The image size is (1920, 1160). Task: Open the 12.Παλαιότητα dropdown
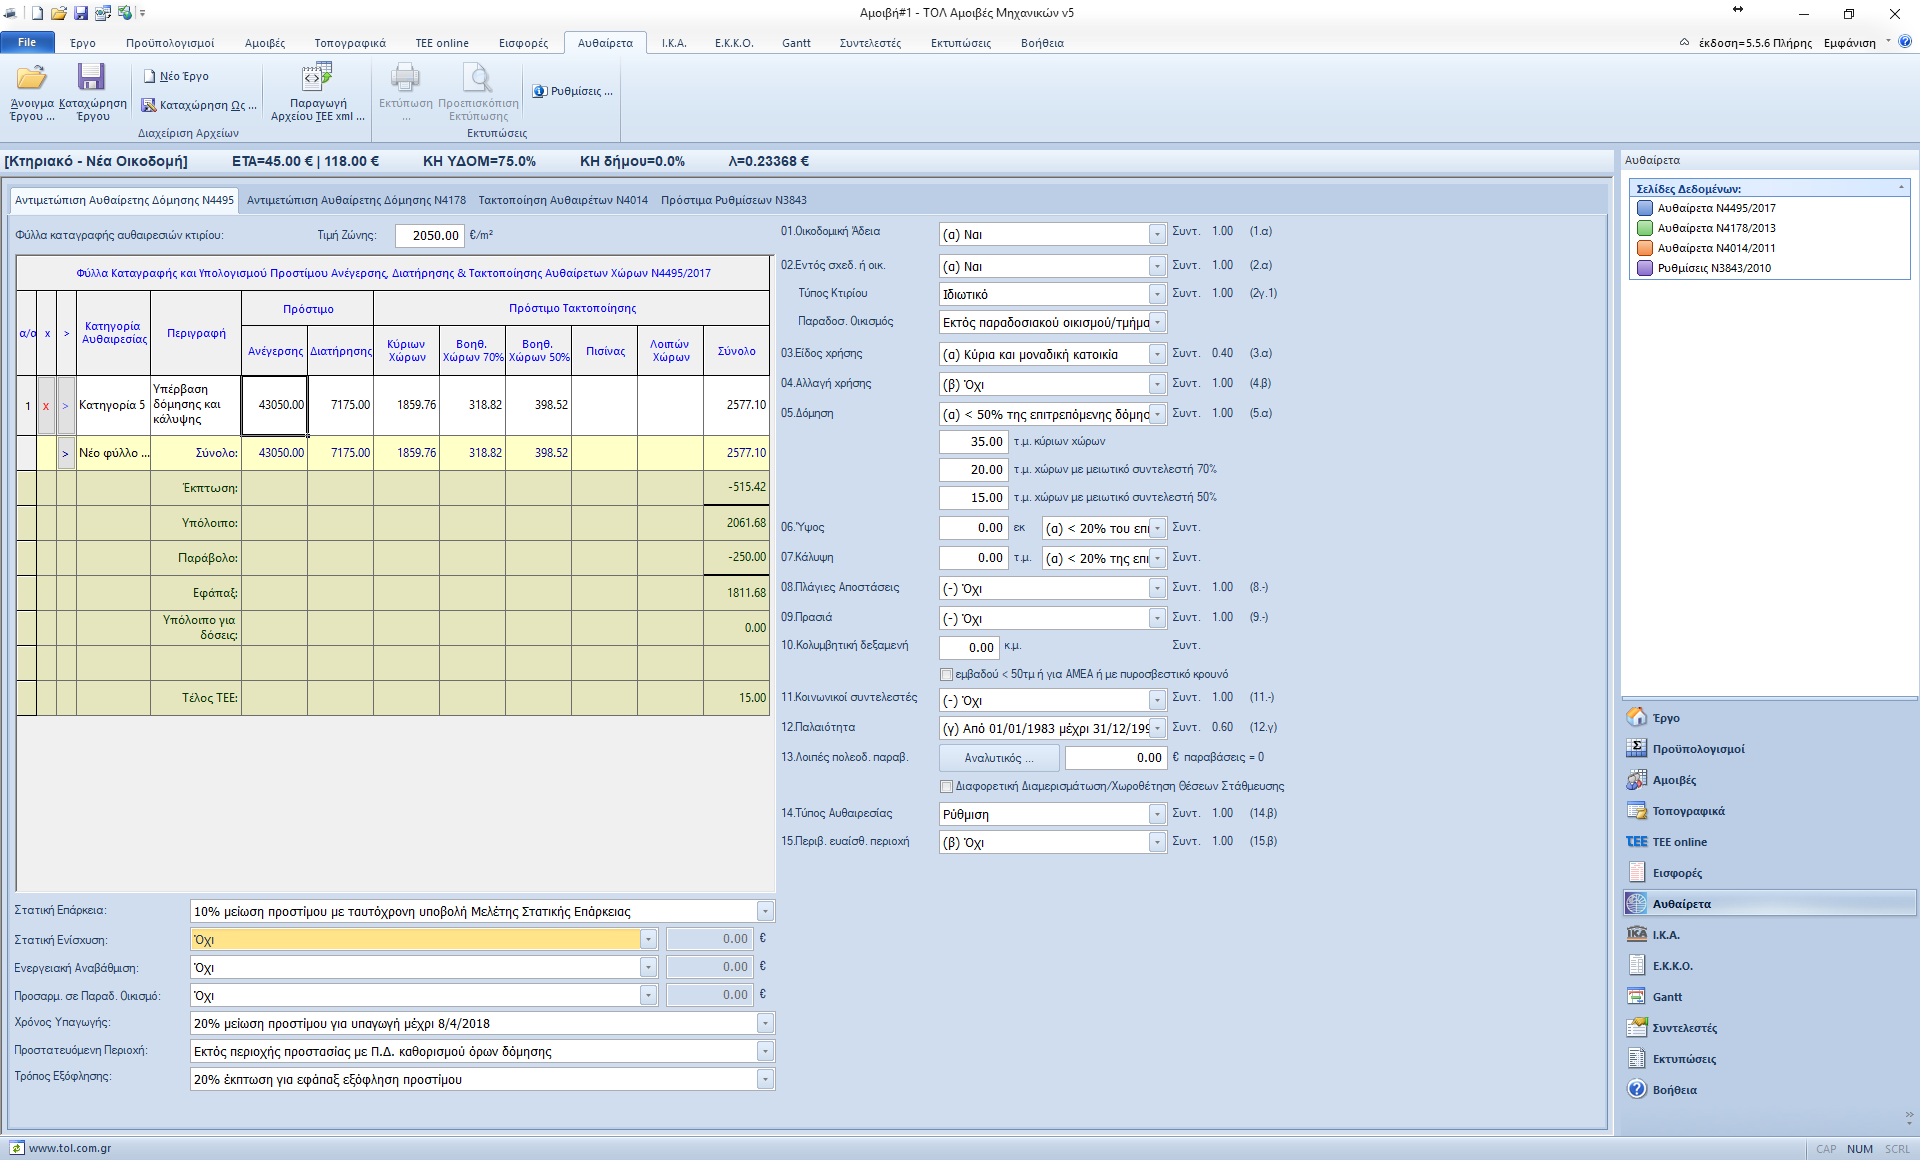click(x=1157, y=729)
